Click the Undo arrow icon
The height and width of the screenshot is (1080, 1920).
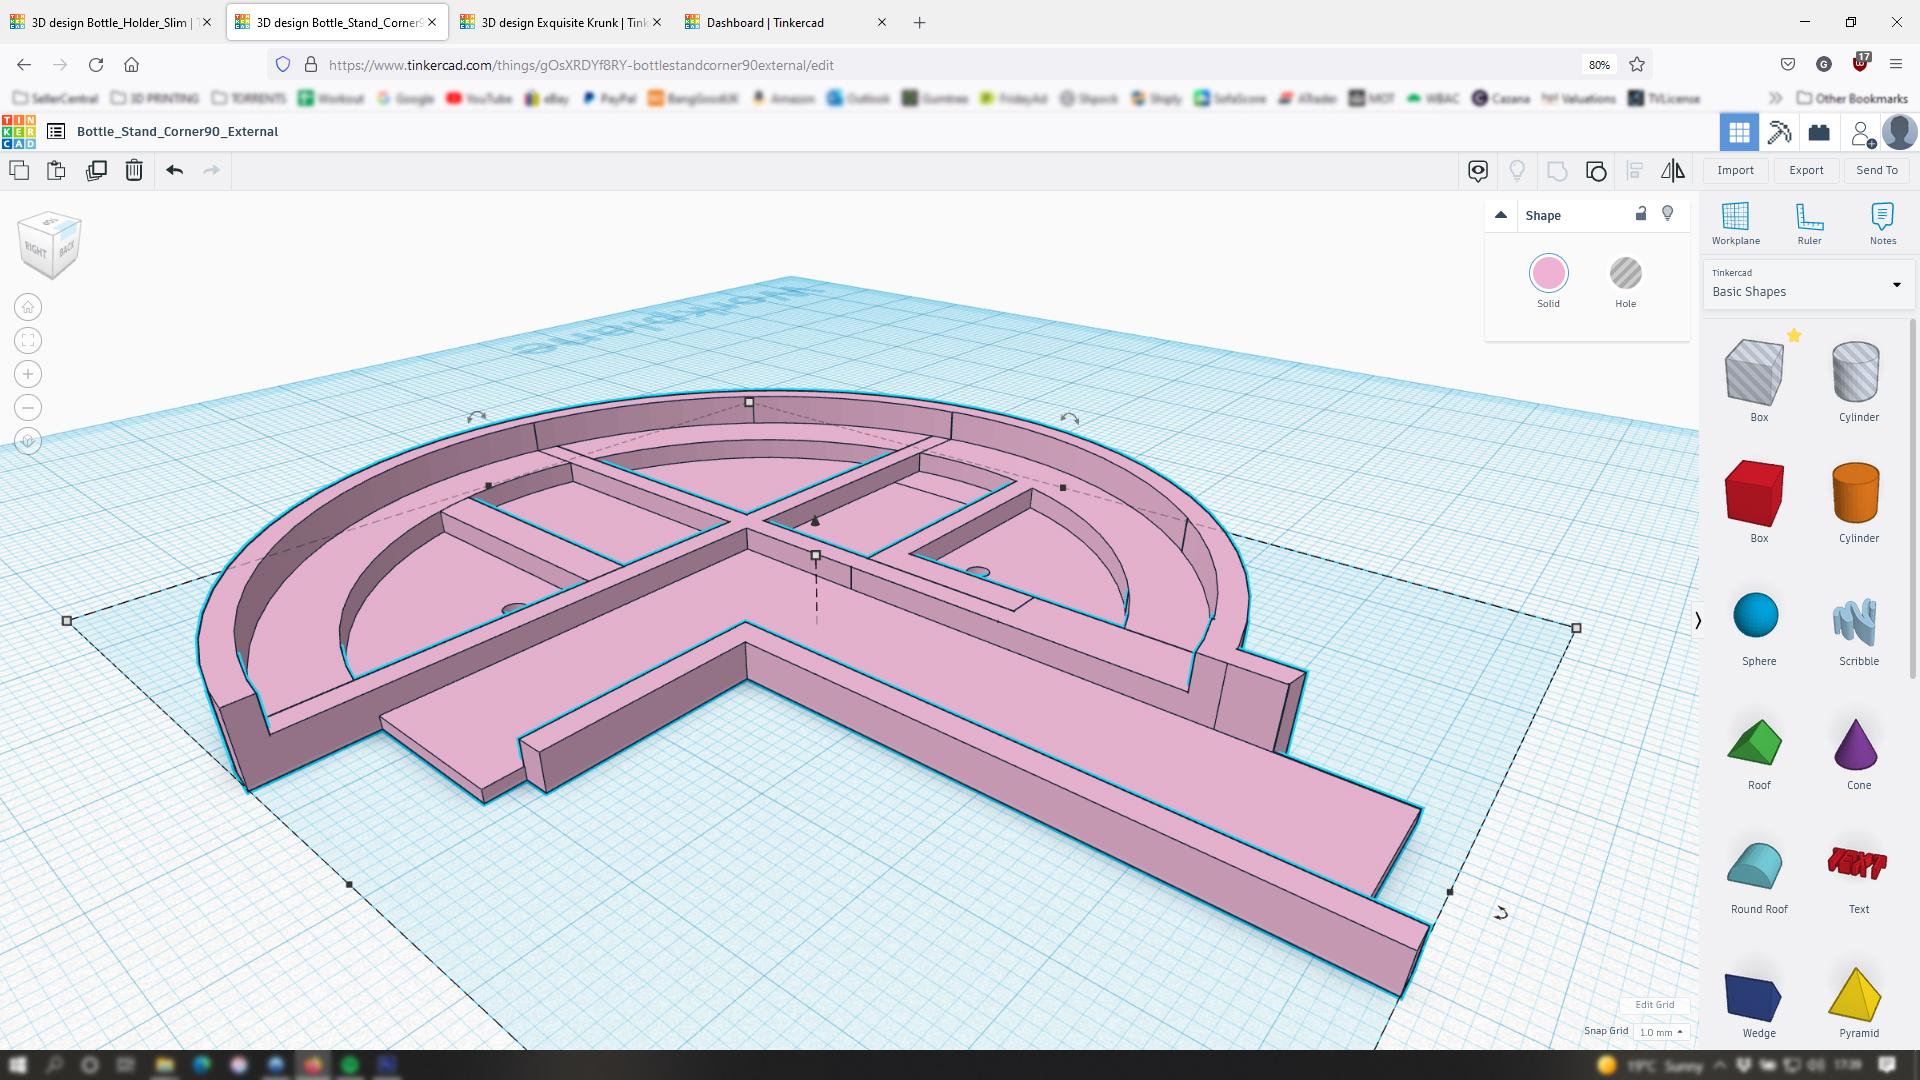coord(175,170)
